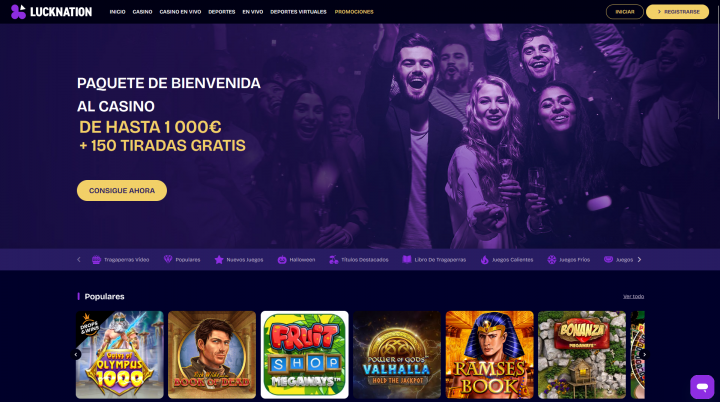Screen dimensions: 720x402
Task: Open Deportes Virtuales in the navigation
Action: (298, 12)
